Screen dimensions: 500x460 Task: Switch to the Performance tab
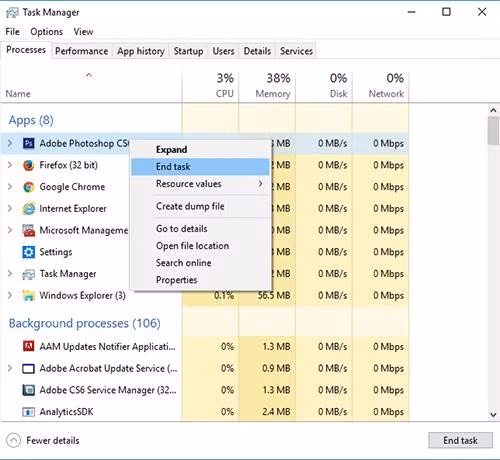tap(82, 51)
